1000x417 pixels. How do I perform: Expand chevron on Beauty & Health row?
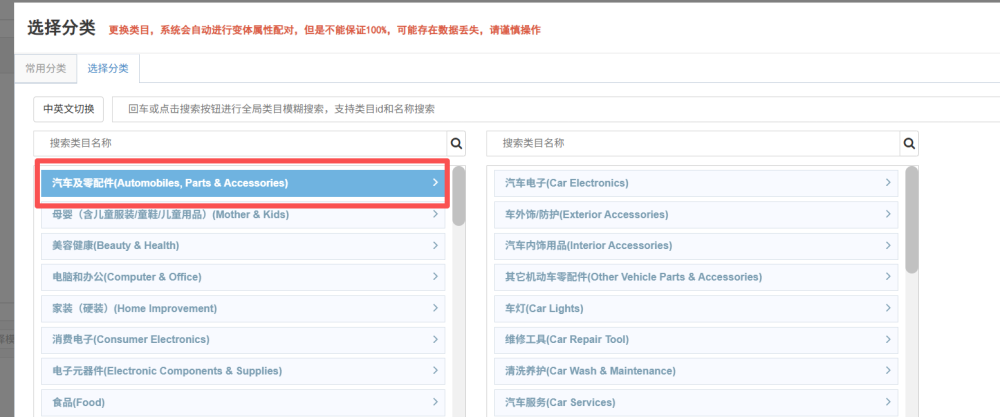(x=435, y=245)
